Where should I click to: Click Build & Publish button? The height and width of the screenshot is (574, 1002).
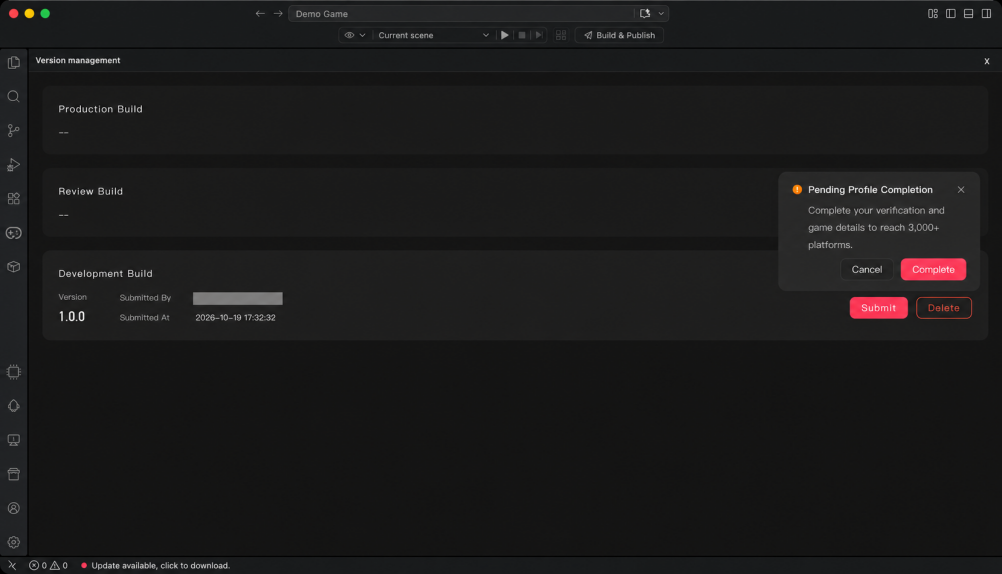619,35
